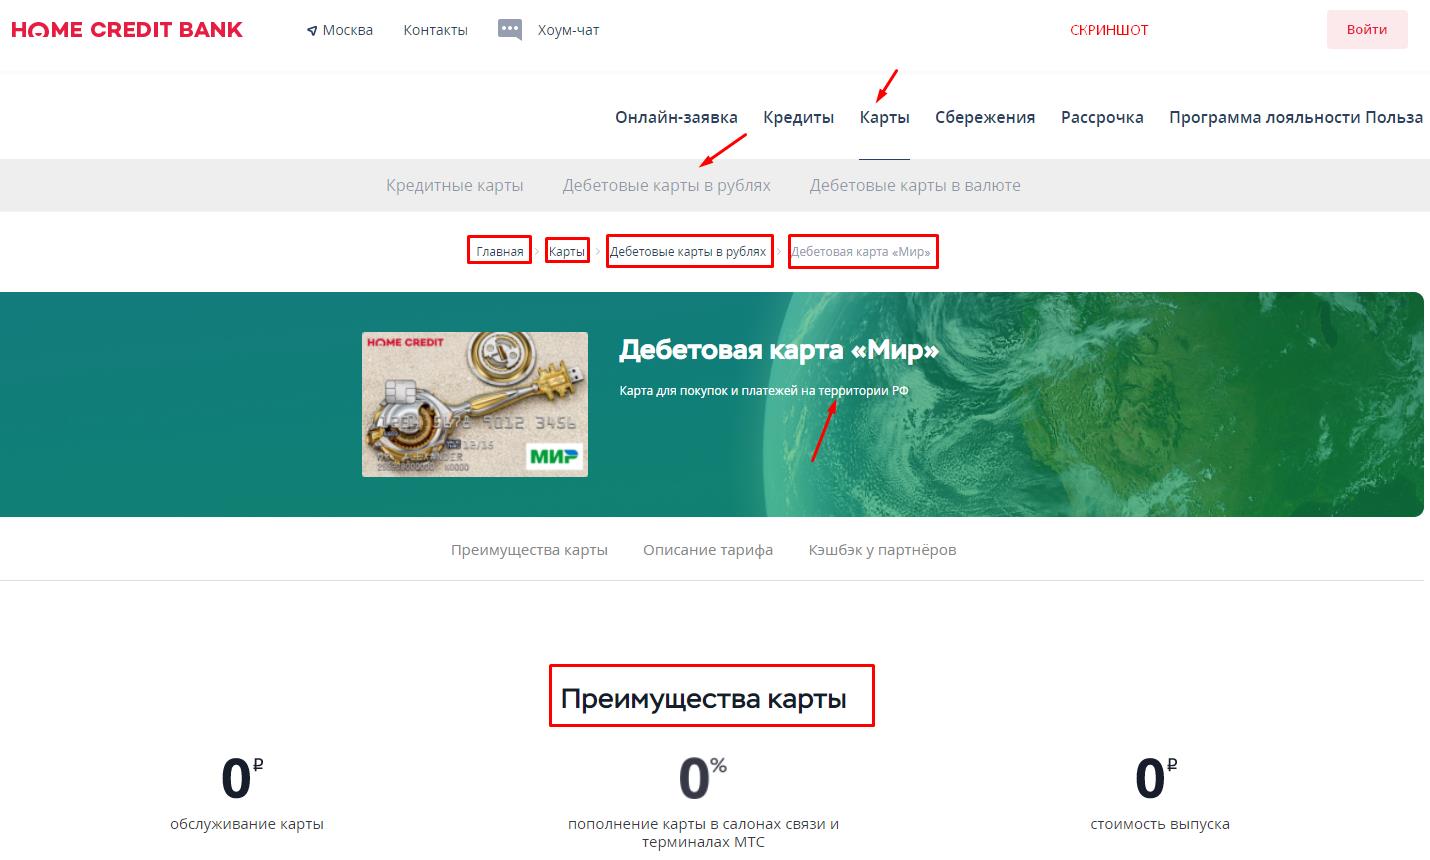The height and width of the screenshot is (860, 1430).
Task: Select the Кредитные карты submenu item
Action: pyautogui.click(x=455, y=185)
